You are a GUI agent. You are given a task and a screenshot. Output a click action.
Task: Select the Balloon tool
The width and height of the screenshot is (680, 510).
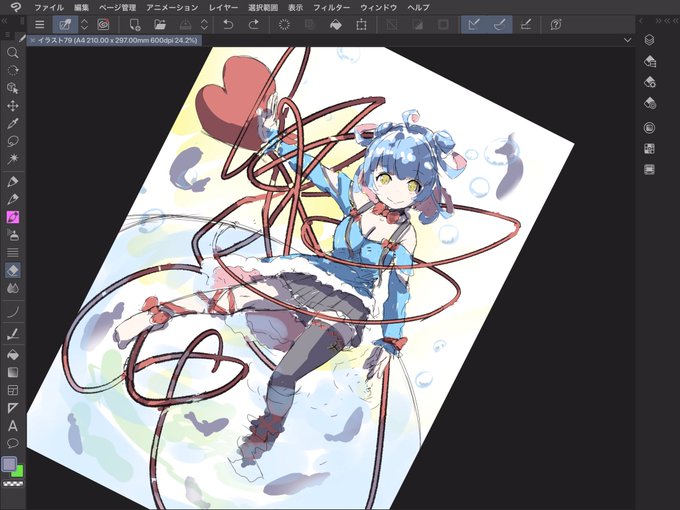13,443
